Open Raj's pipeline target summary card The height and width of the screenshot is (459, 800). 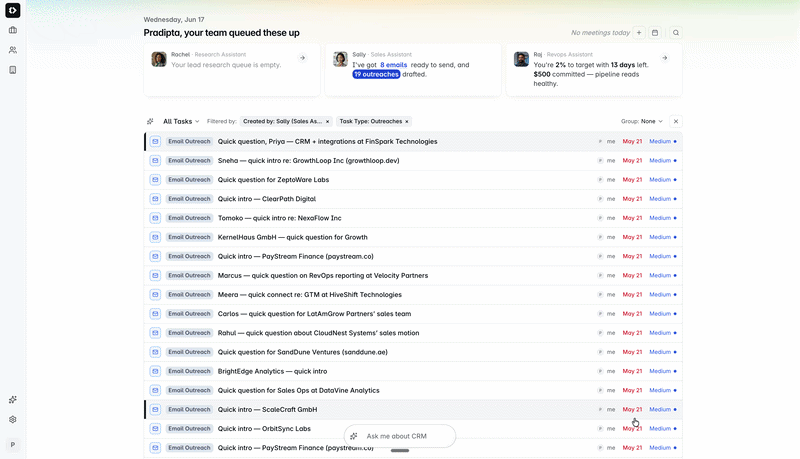594,69
